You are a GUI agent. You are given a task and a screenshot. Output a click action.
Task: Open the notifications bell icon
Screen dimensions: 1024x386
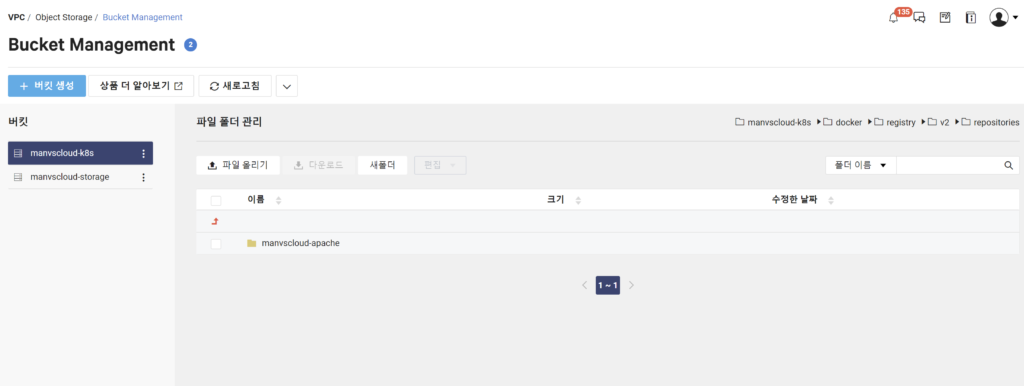click(x=894, y=18)
